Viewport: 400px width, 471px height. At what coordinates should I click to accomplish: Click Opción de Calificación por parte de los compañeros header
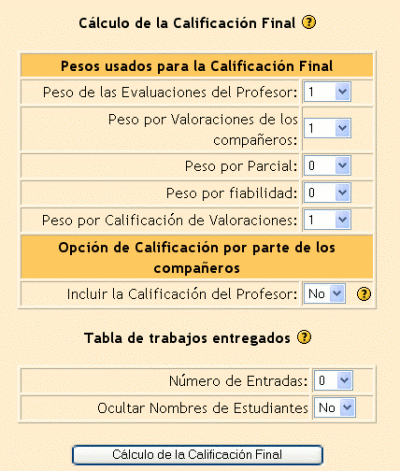pyautogui.click(x=197, y=257)
